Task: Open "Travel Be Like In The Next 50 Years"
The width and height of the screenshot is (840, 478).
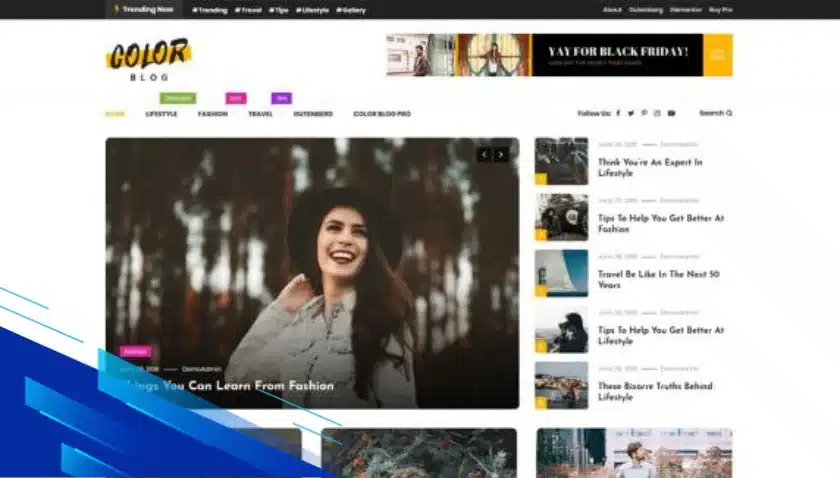Action: tap(658, 279)
